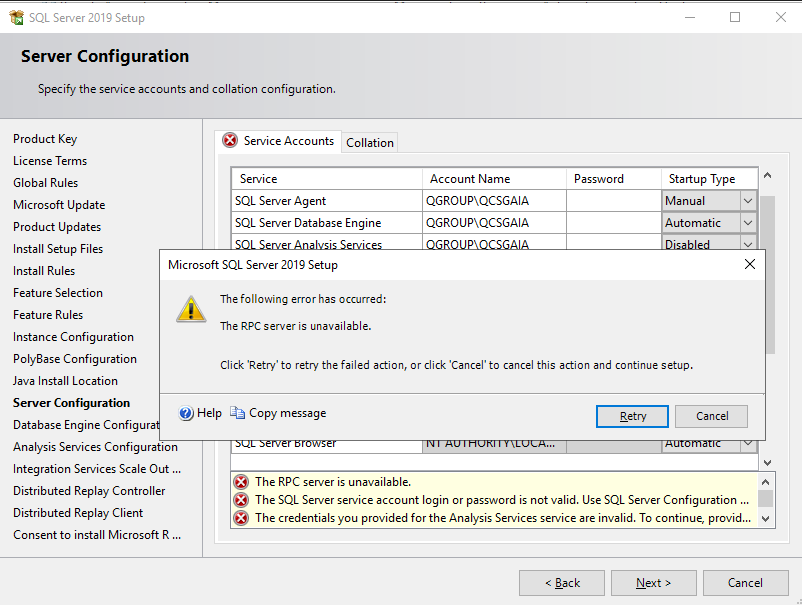Open Startup Type dropdown for SQL Server Browser

coord(748,444)
